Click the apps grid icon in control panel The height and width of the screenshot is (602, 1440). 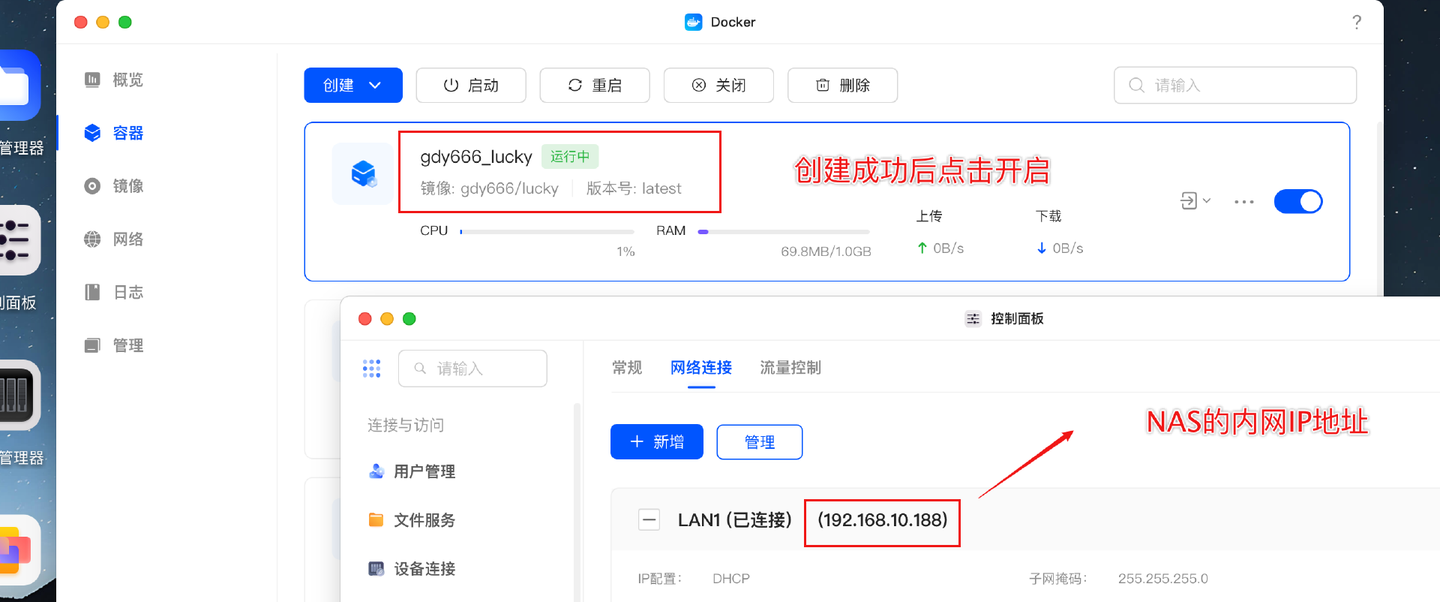click(371, 368)
